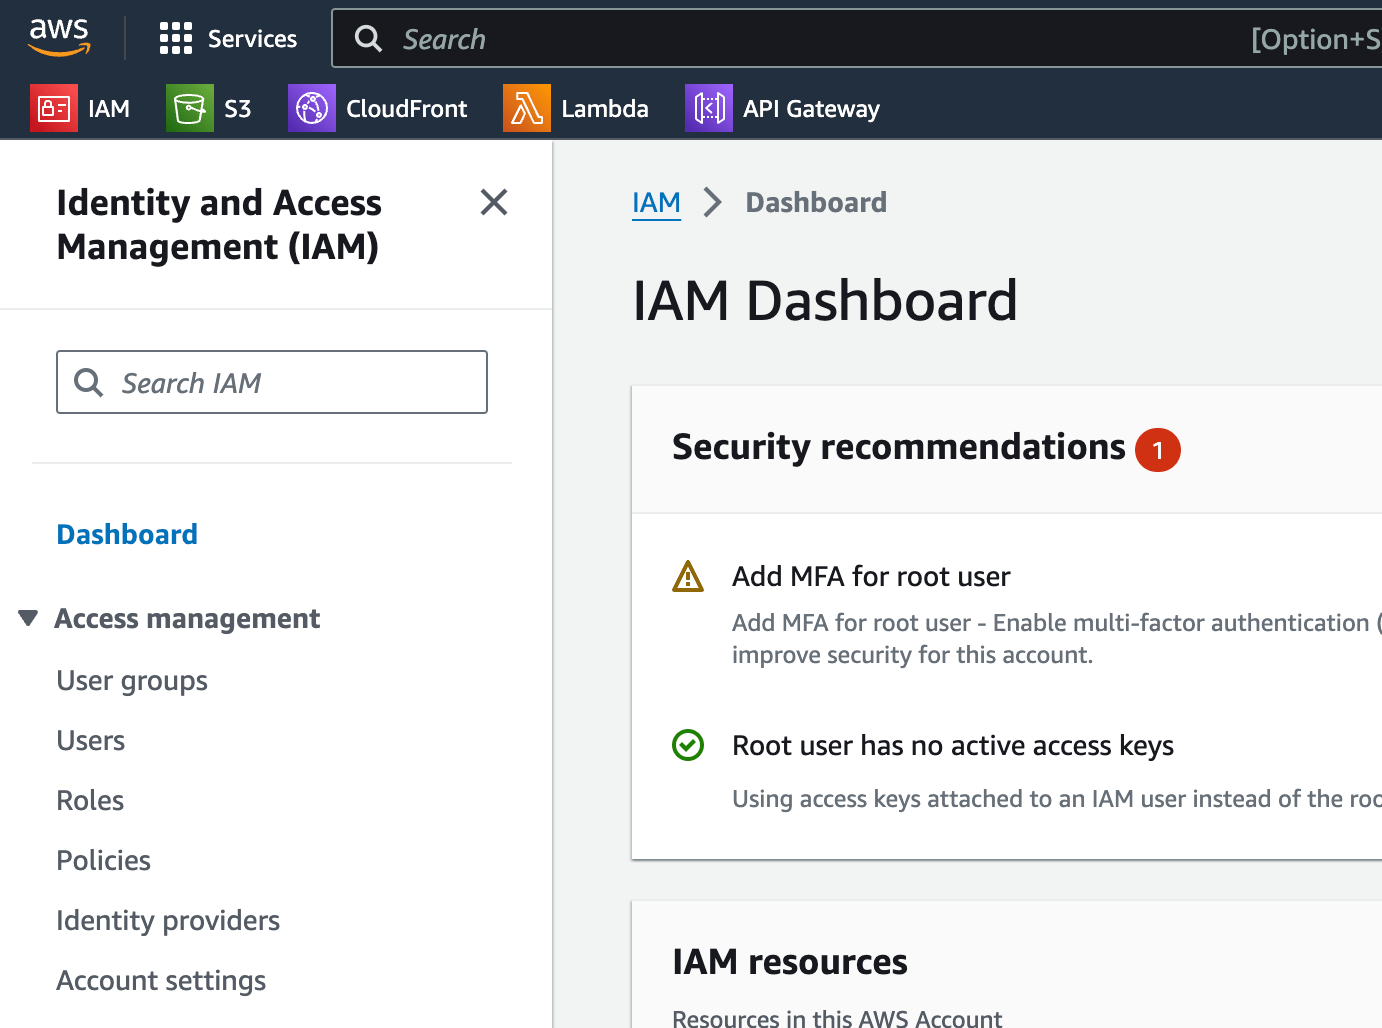Open Policies in the sidebar
Screen dimensions: 1382x1028
point(104,861)
